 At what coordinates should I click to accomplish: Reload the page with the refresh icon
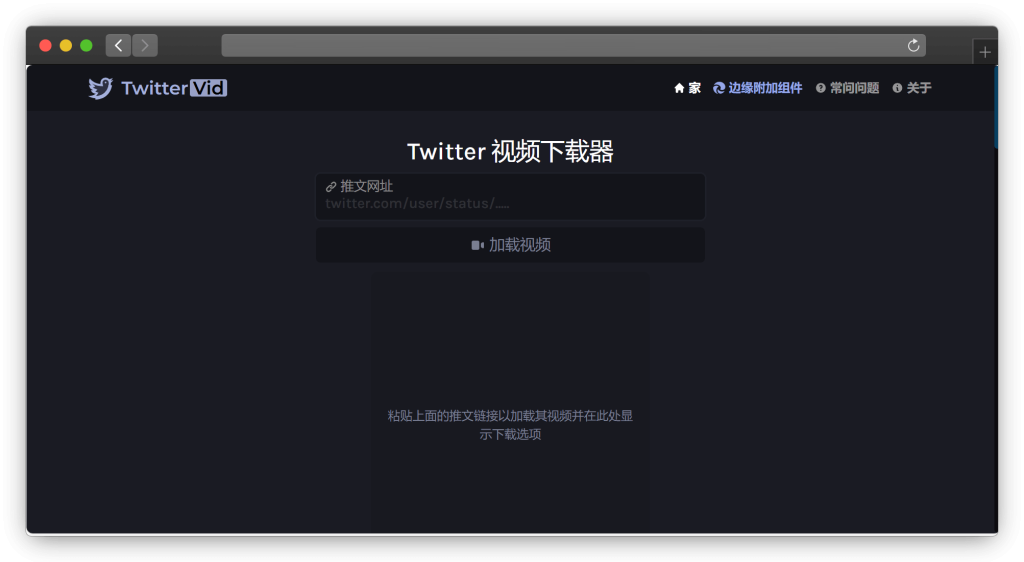tap(913, 45)
